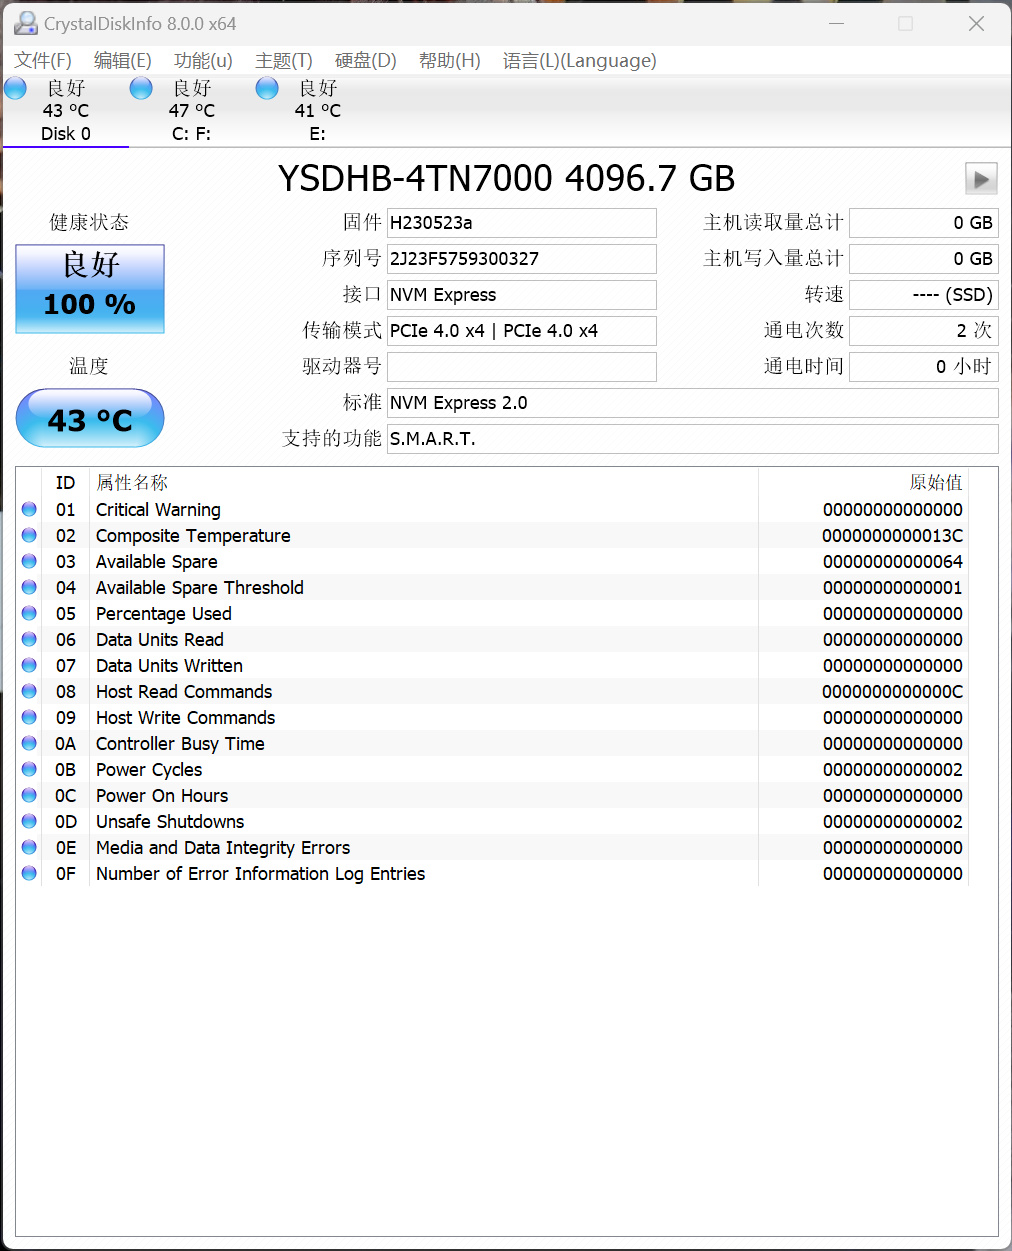Select the C: F: drive tab

click(192, 111)
